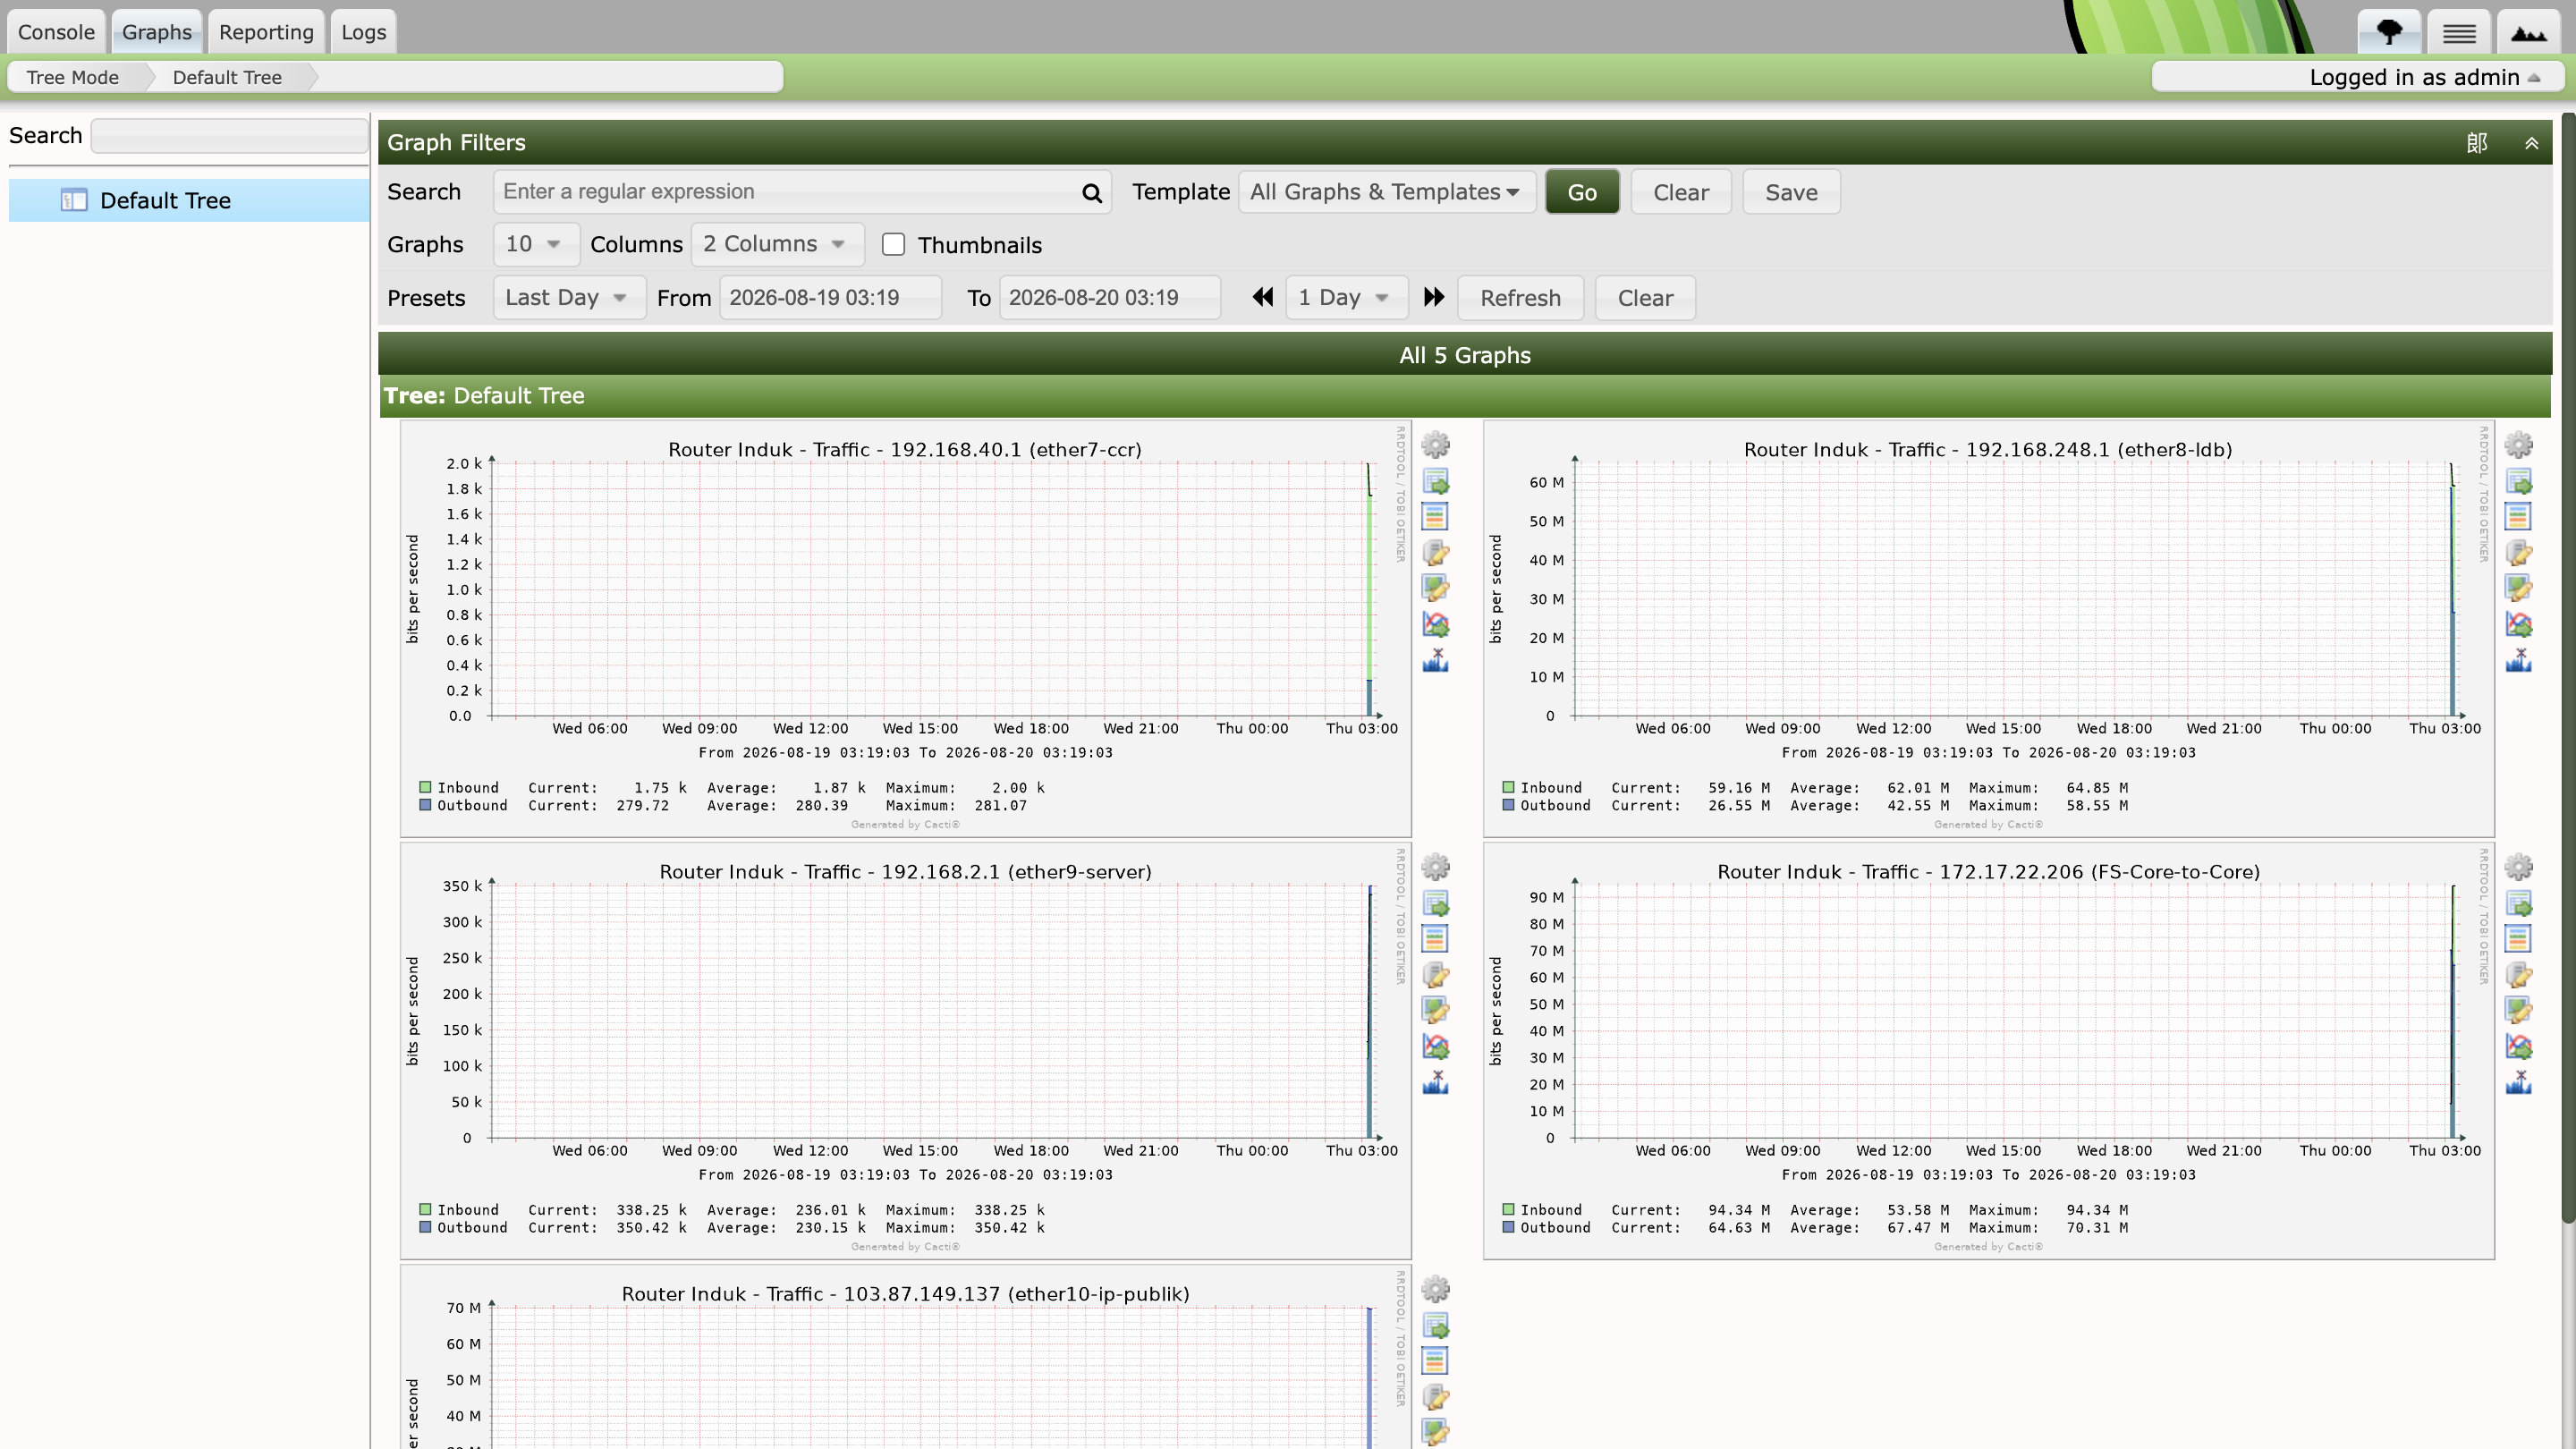Viewport: 2576px width, 1449px height.
Task: Click Save in the Graph Filters
Action: (1790, 192)
